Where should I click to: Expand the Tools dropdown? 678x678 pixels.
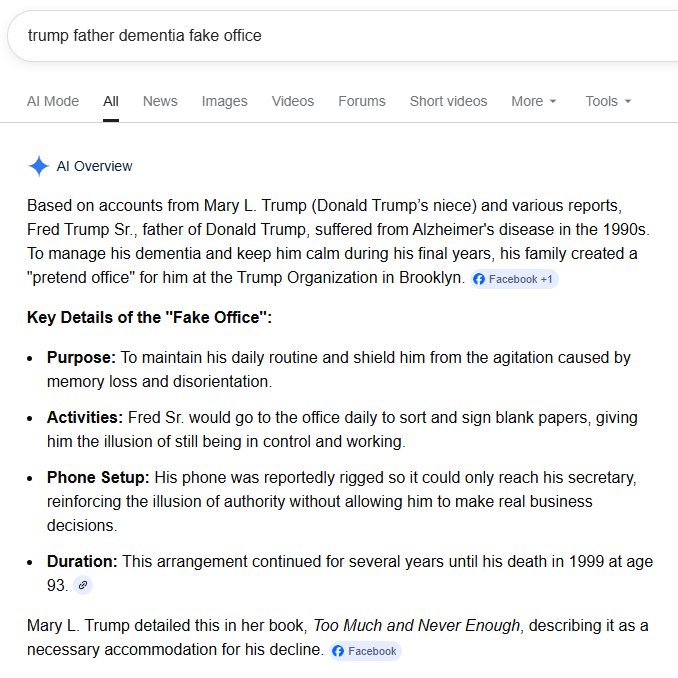coord(608,101)
